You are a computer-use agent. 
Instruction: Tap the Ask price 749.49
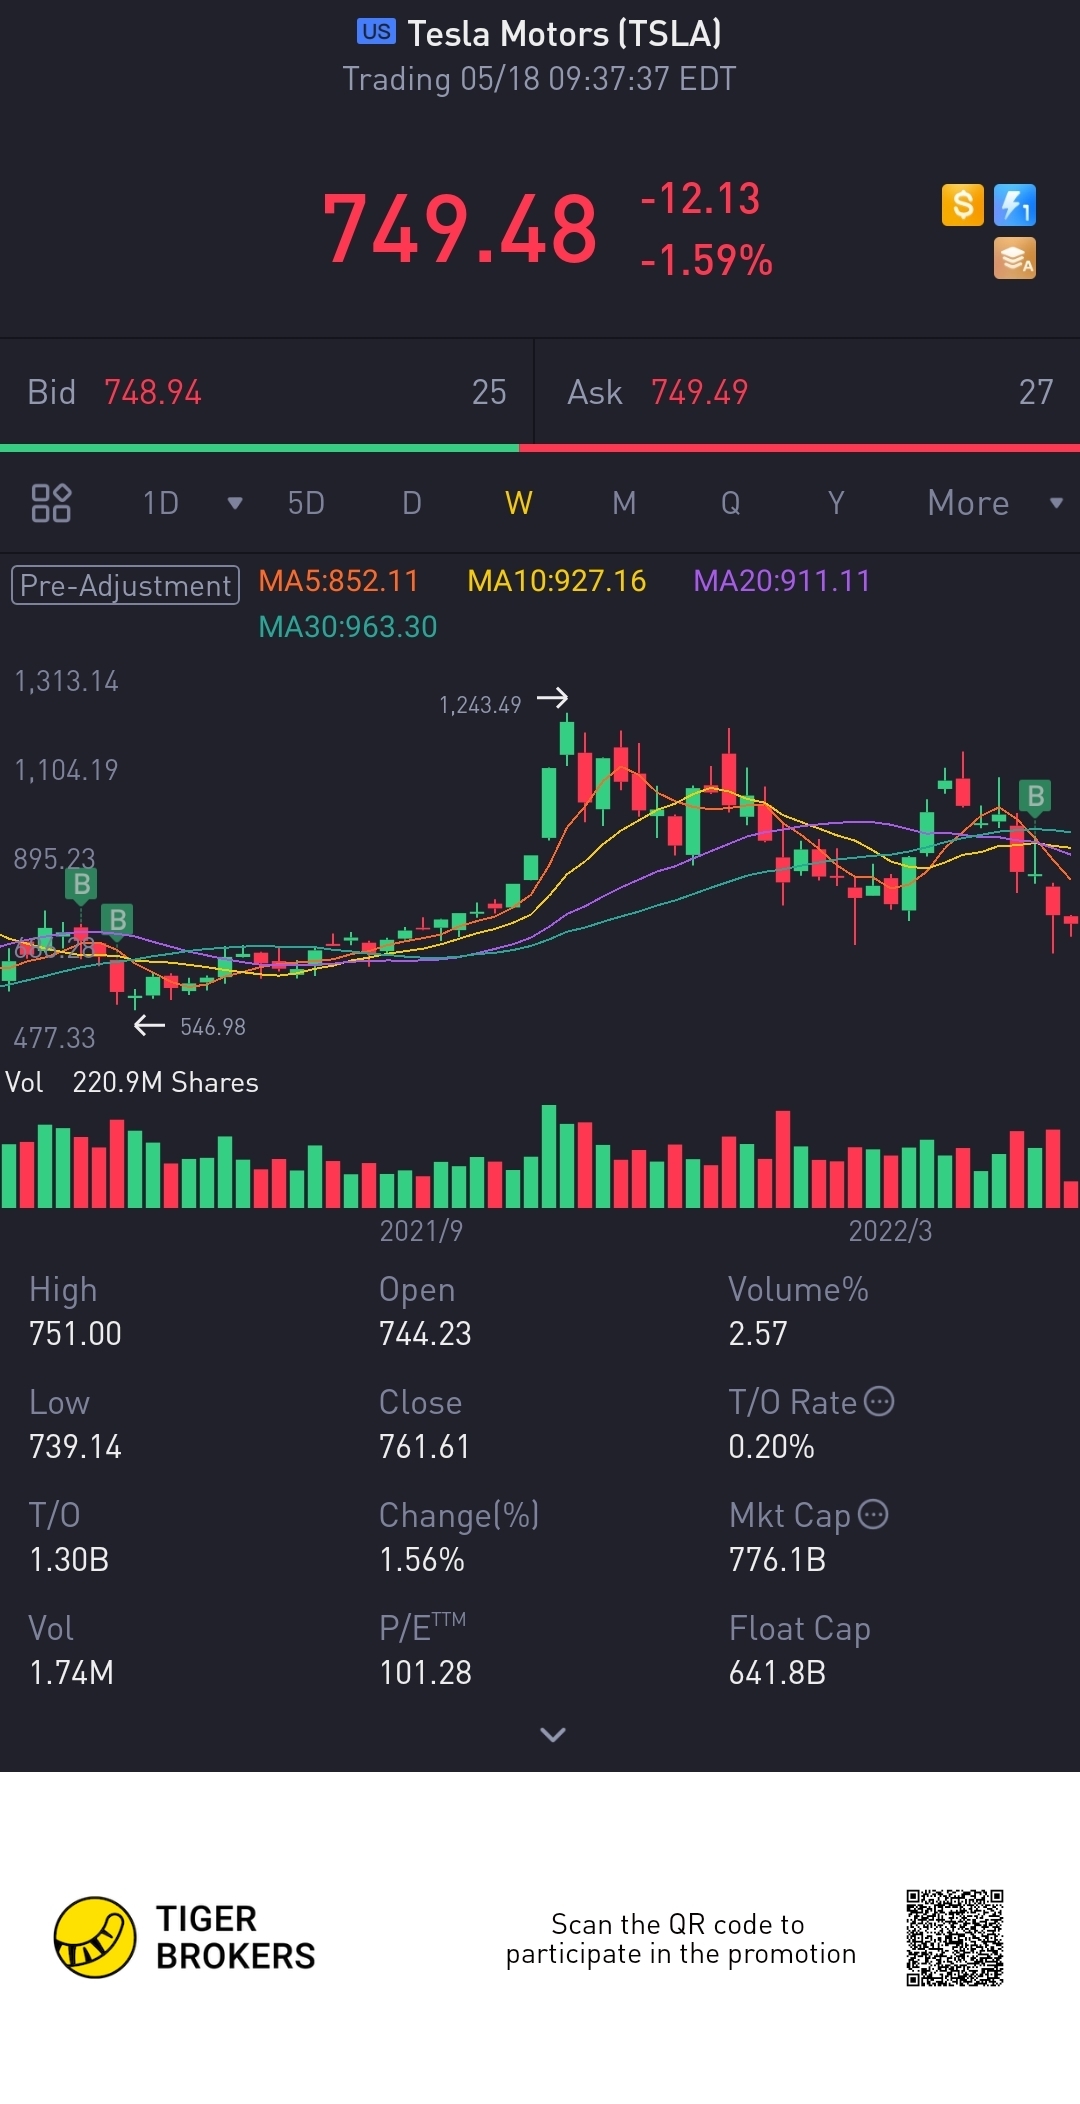(700, 392)
